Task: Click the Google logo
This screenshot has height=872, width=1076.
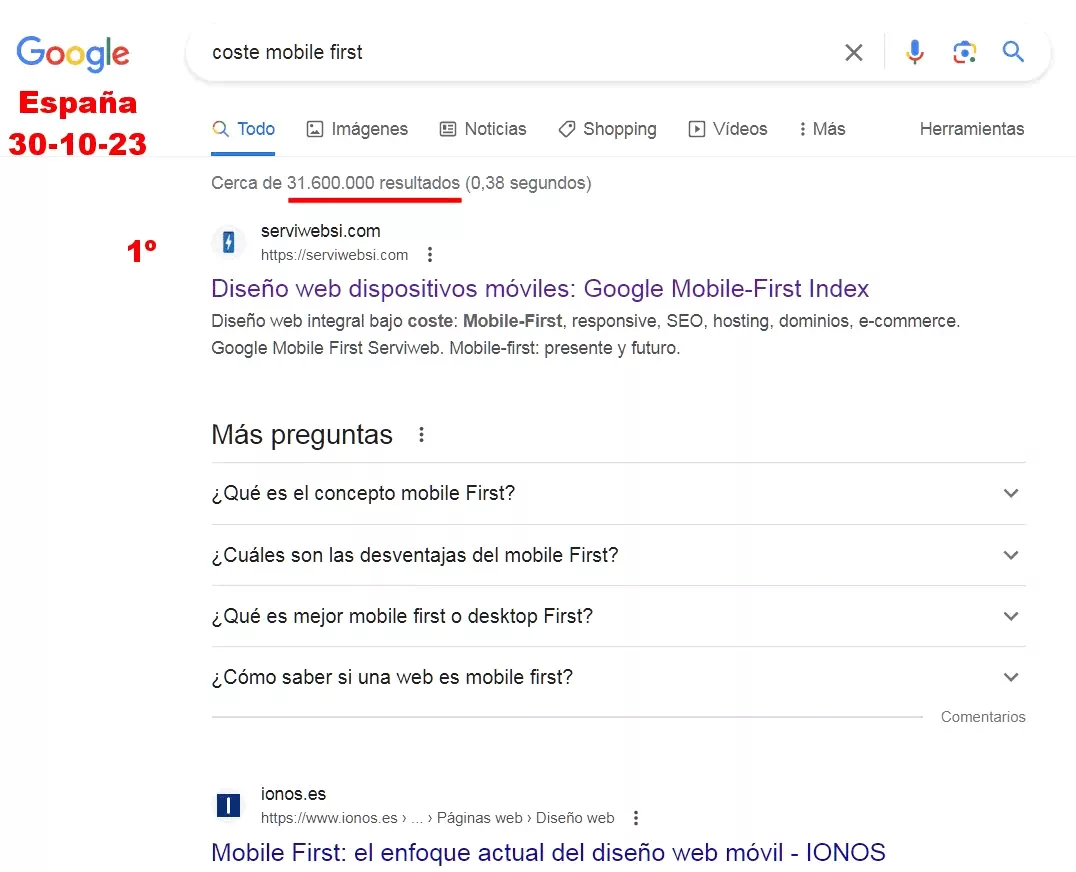Action: tap(73, 52)
